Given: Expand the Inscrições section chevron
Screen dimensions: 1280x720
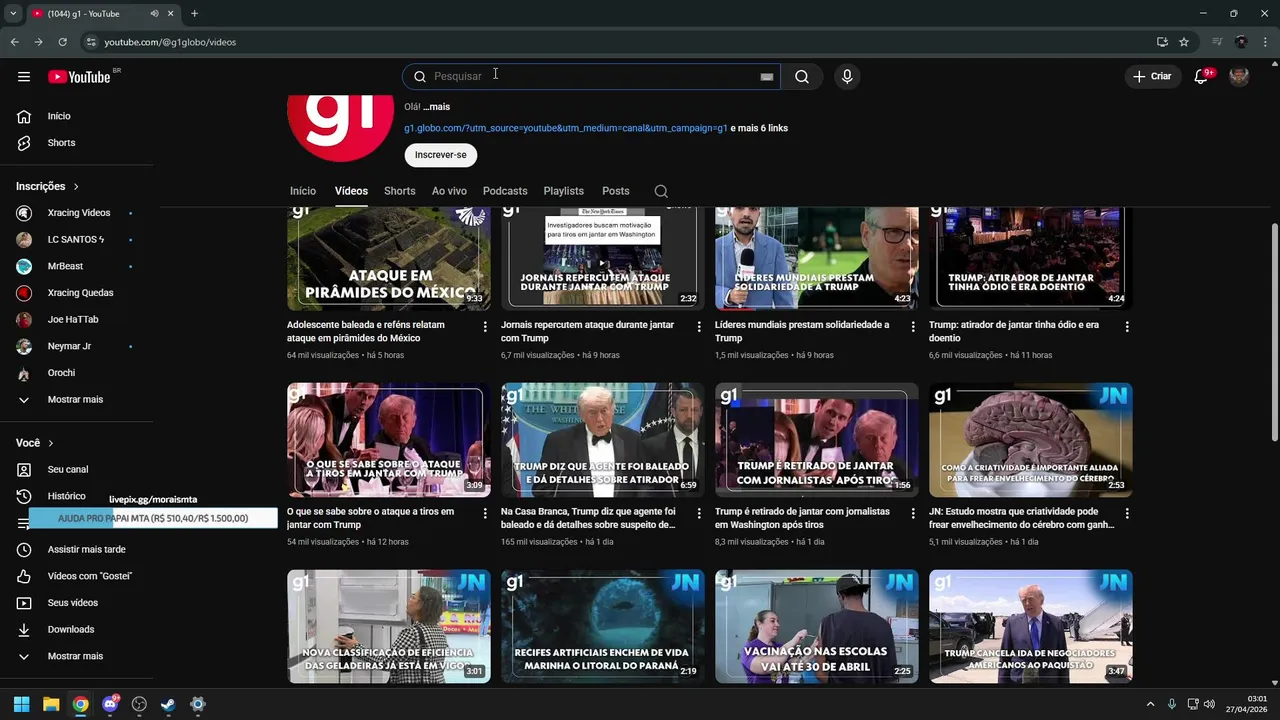Looking at the screenshot, I should coord(76,187).
